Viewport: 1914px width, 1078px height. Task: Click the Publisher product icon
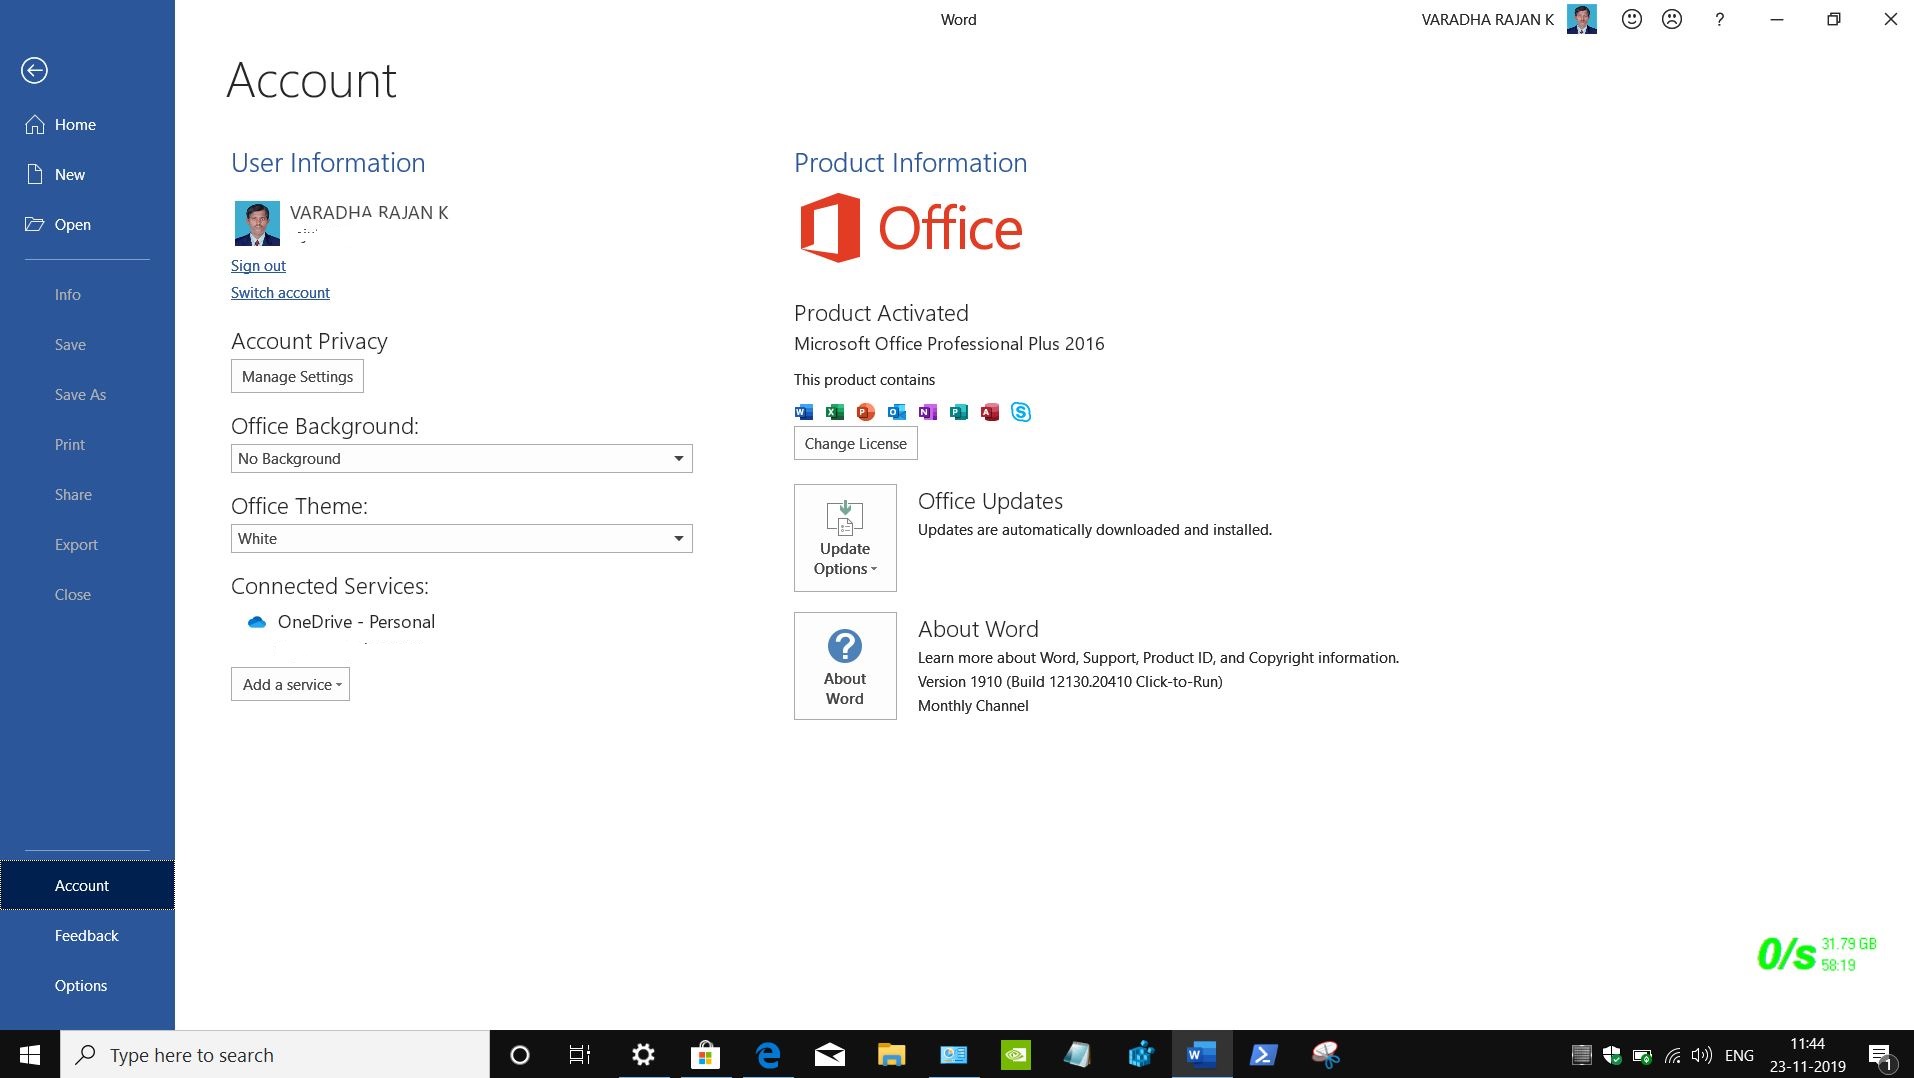[x=959, y=412]
